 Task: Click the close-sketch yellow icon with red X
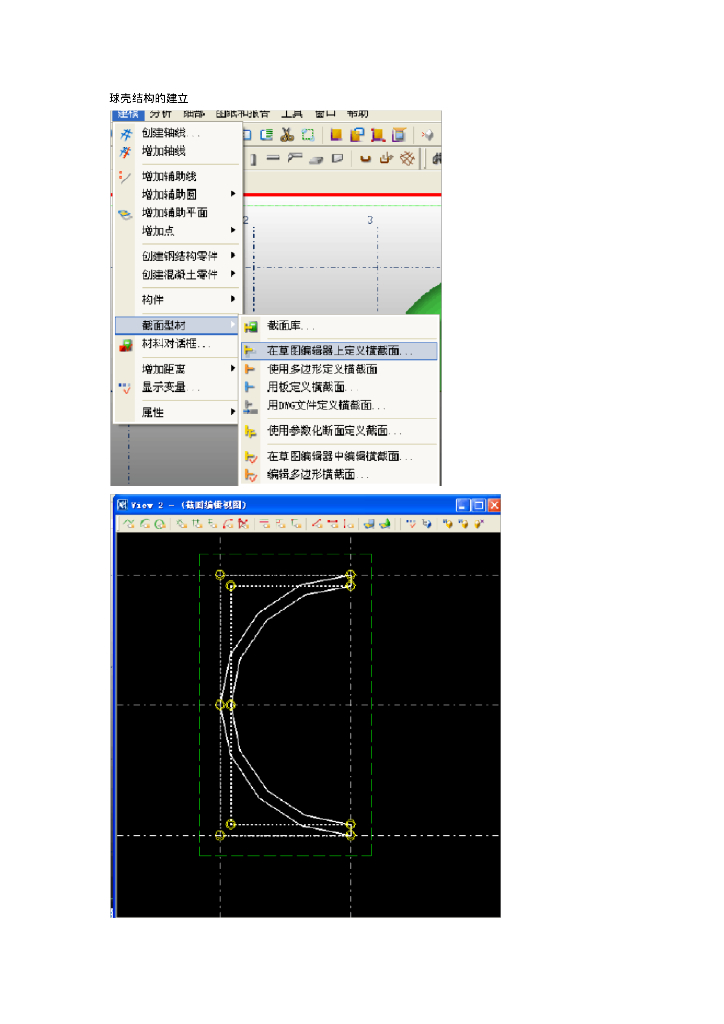tap(479, 524)
